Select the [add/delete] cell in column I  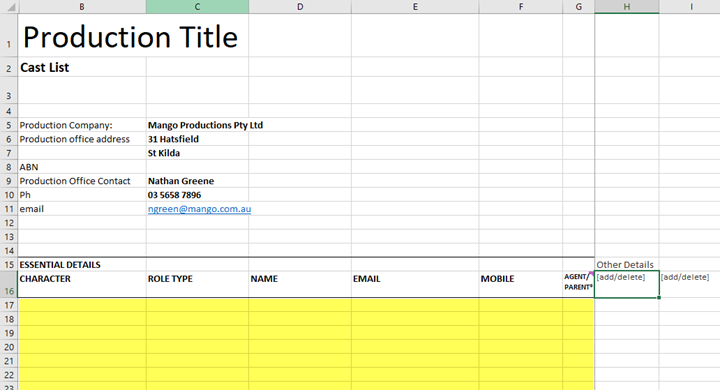[690, 284]
